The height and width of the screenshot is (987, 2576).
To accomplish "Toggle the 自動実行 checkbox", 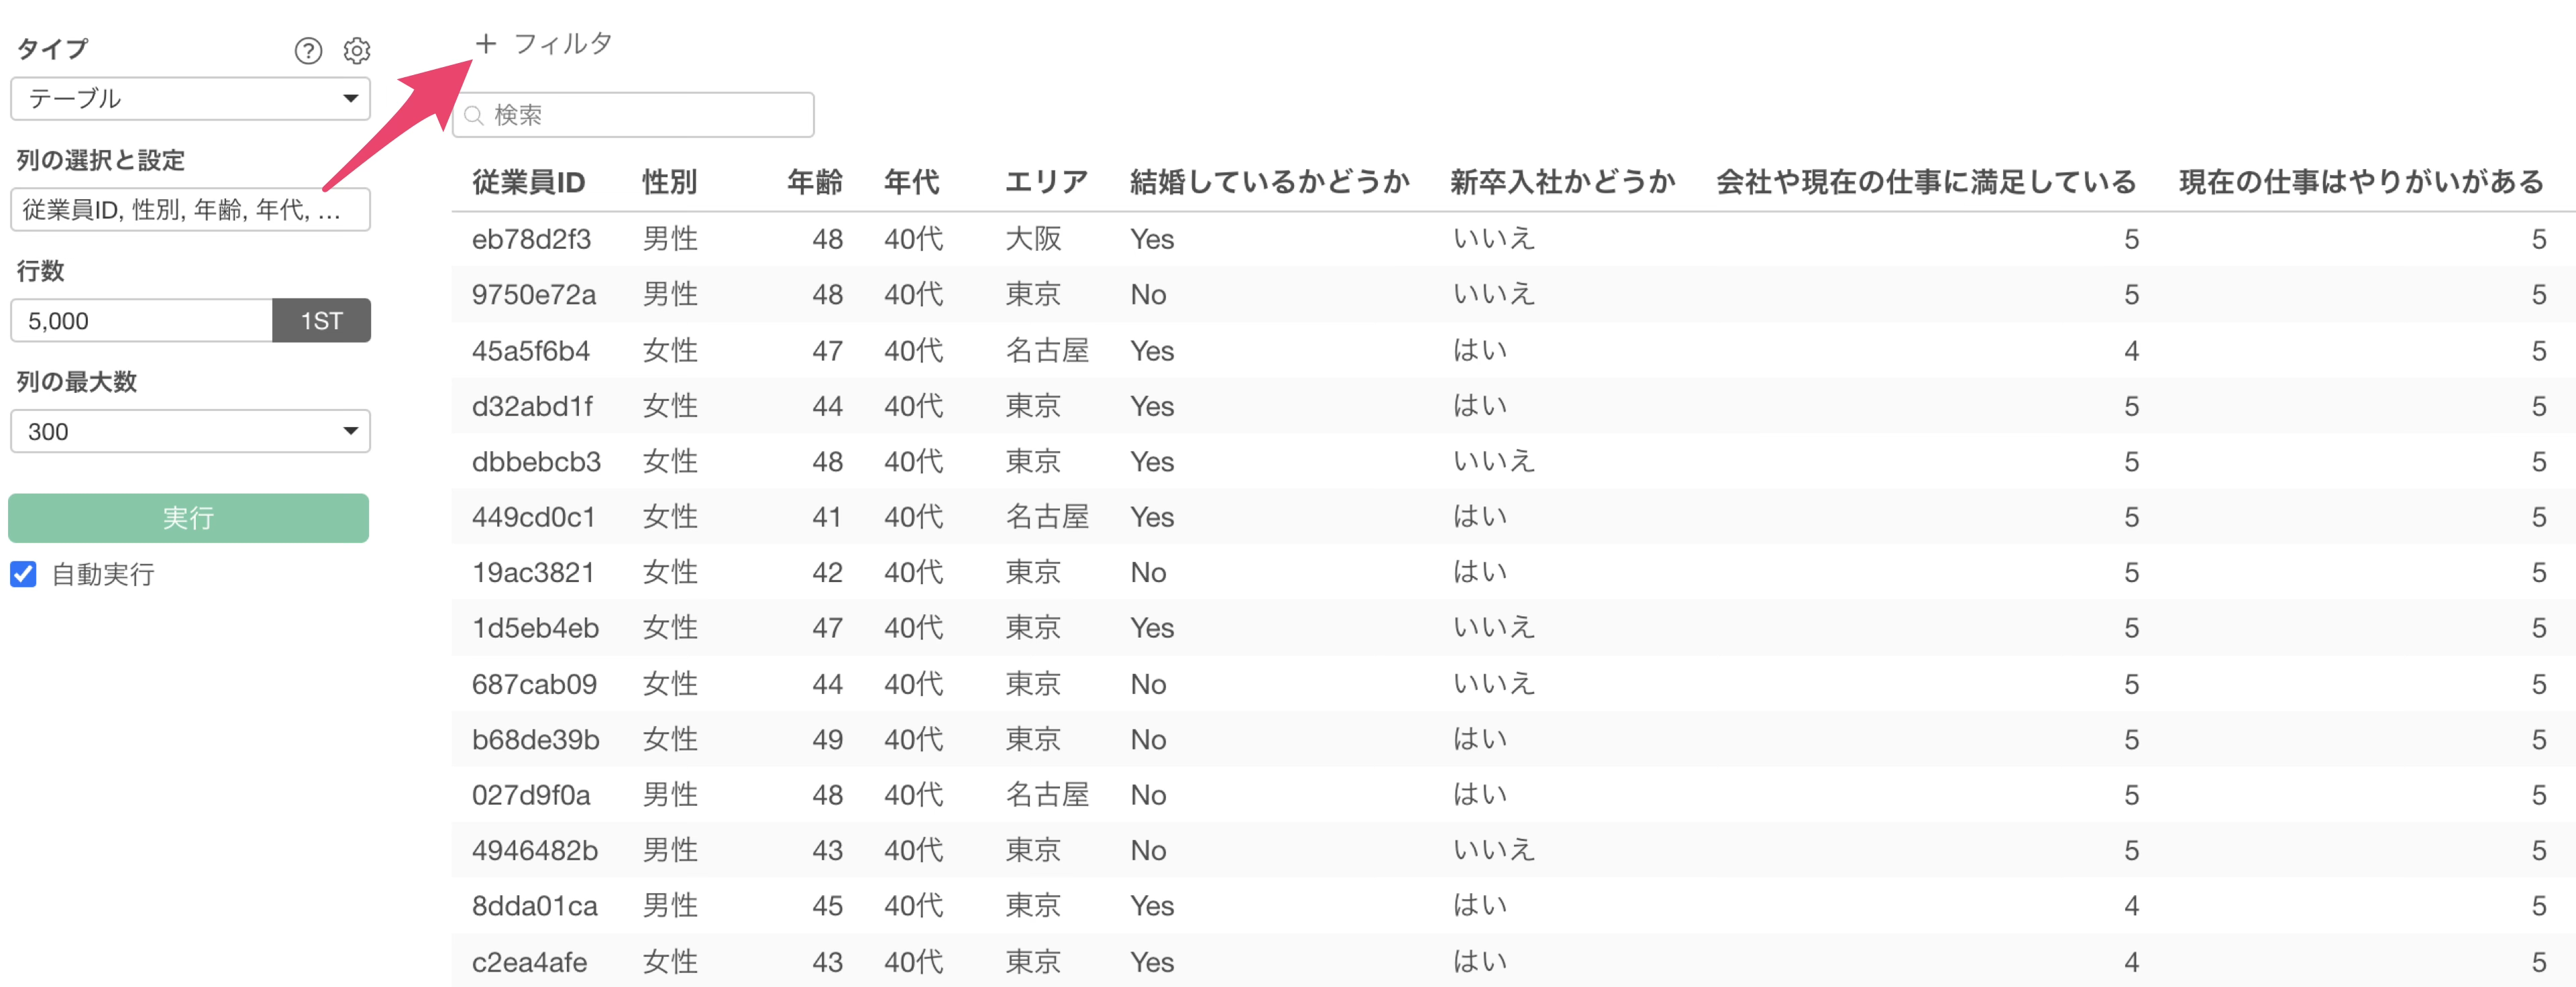I will point(24,574).
